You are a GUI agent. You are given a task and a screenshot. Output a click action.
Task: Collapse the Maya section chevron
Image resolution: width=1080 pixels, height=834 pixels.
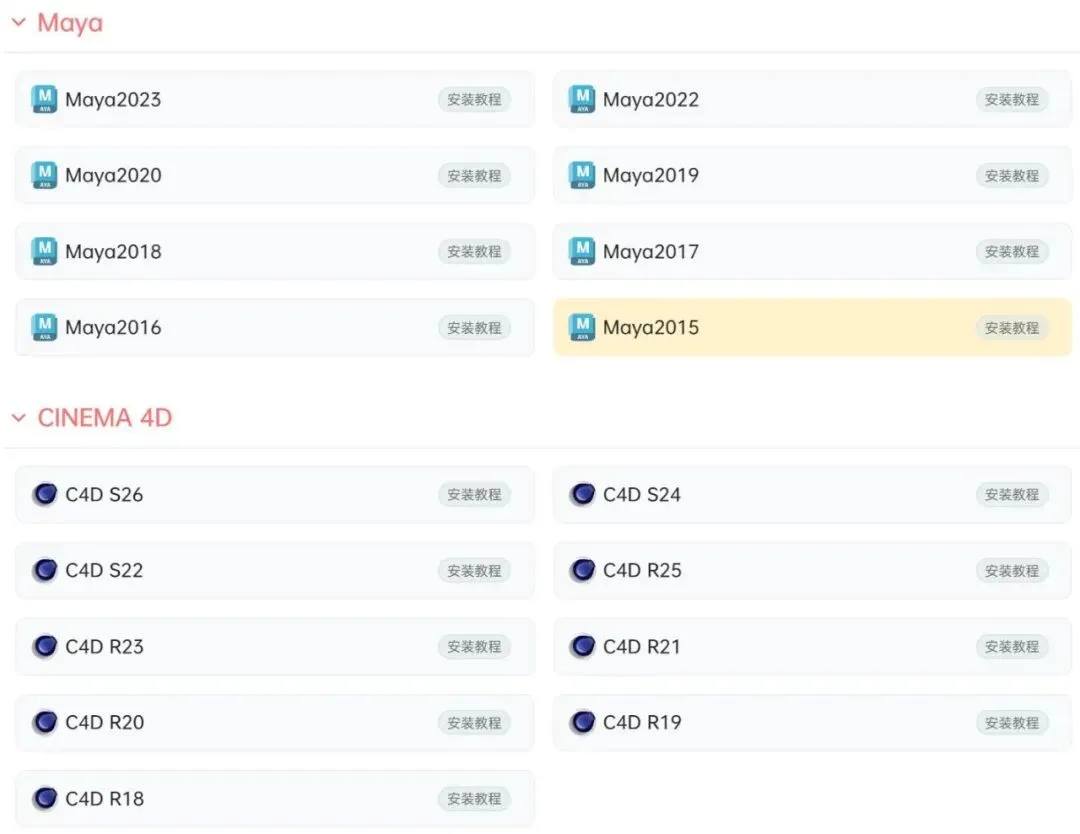pyautogui.click(x=19, y=23)
